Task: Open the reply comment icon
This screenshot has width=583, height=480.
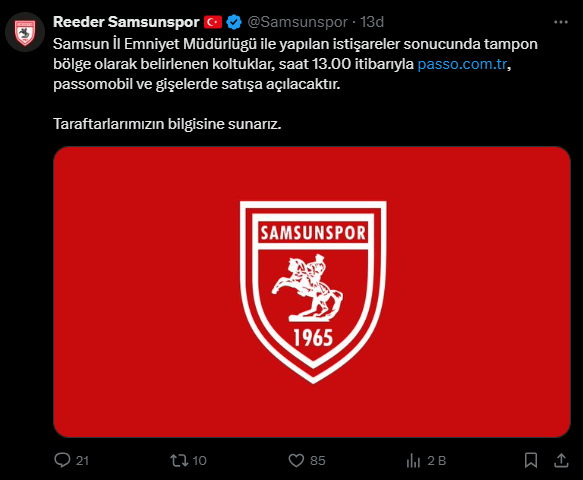Action: pos(62,460)
